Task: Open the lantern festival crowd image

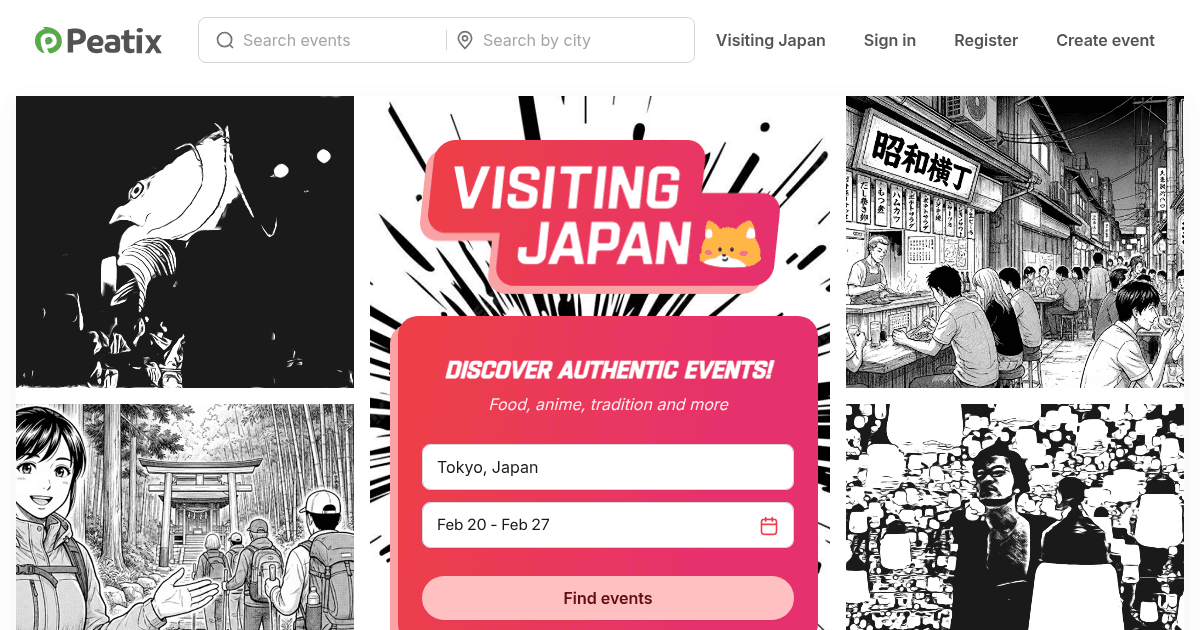Action: click(1014, 517)
